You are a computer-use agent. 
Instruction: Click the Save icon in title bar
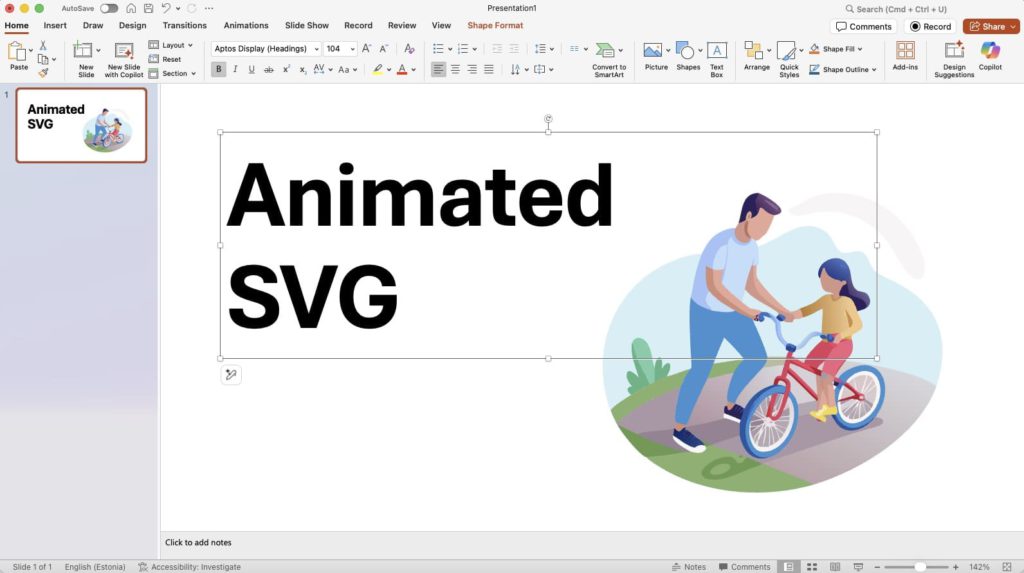click(x=146, y=8)
